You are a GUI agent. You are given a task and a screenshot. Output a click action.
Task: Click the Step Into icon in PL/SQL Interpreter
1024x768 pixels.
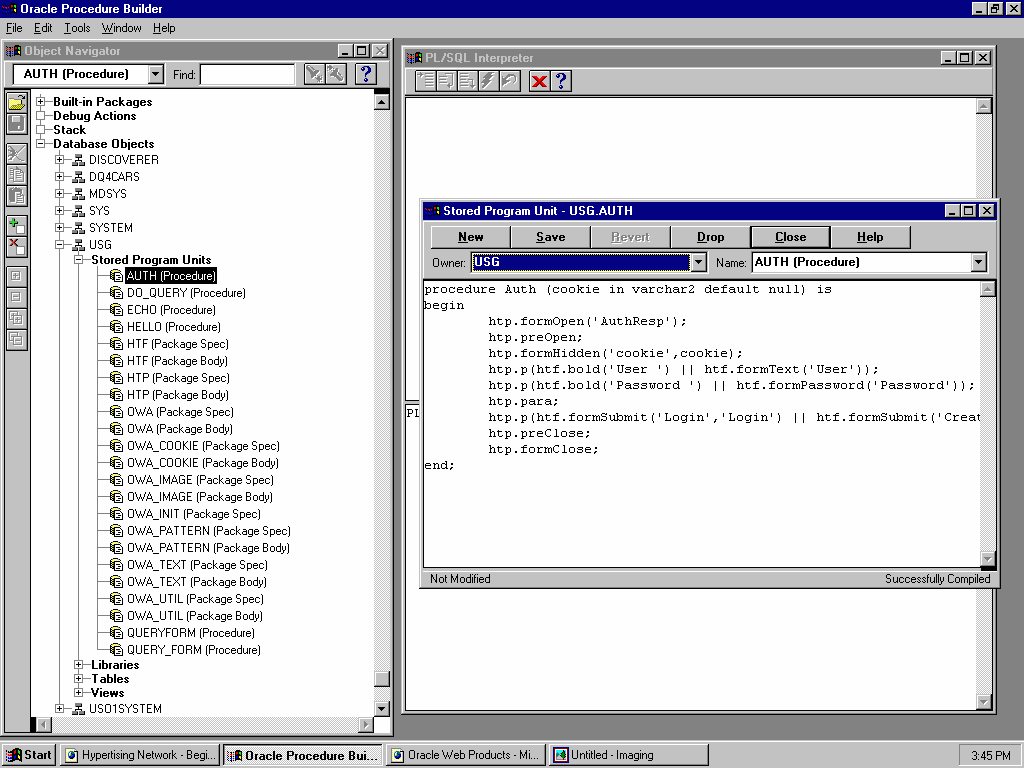426,81
